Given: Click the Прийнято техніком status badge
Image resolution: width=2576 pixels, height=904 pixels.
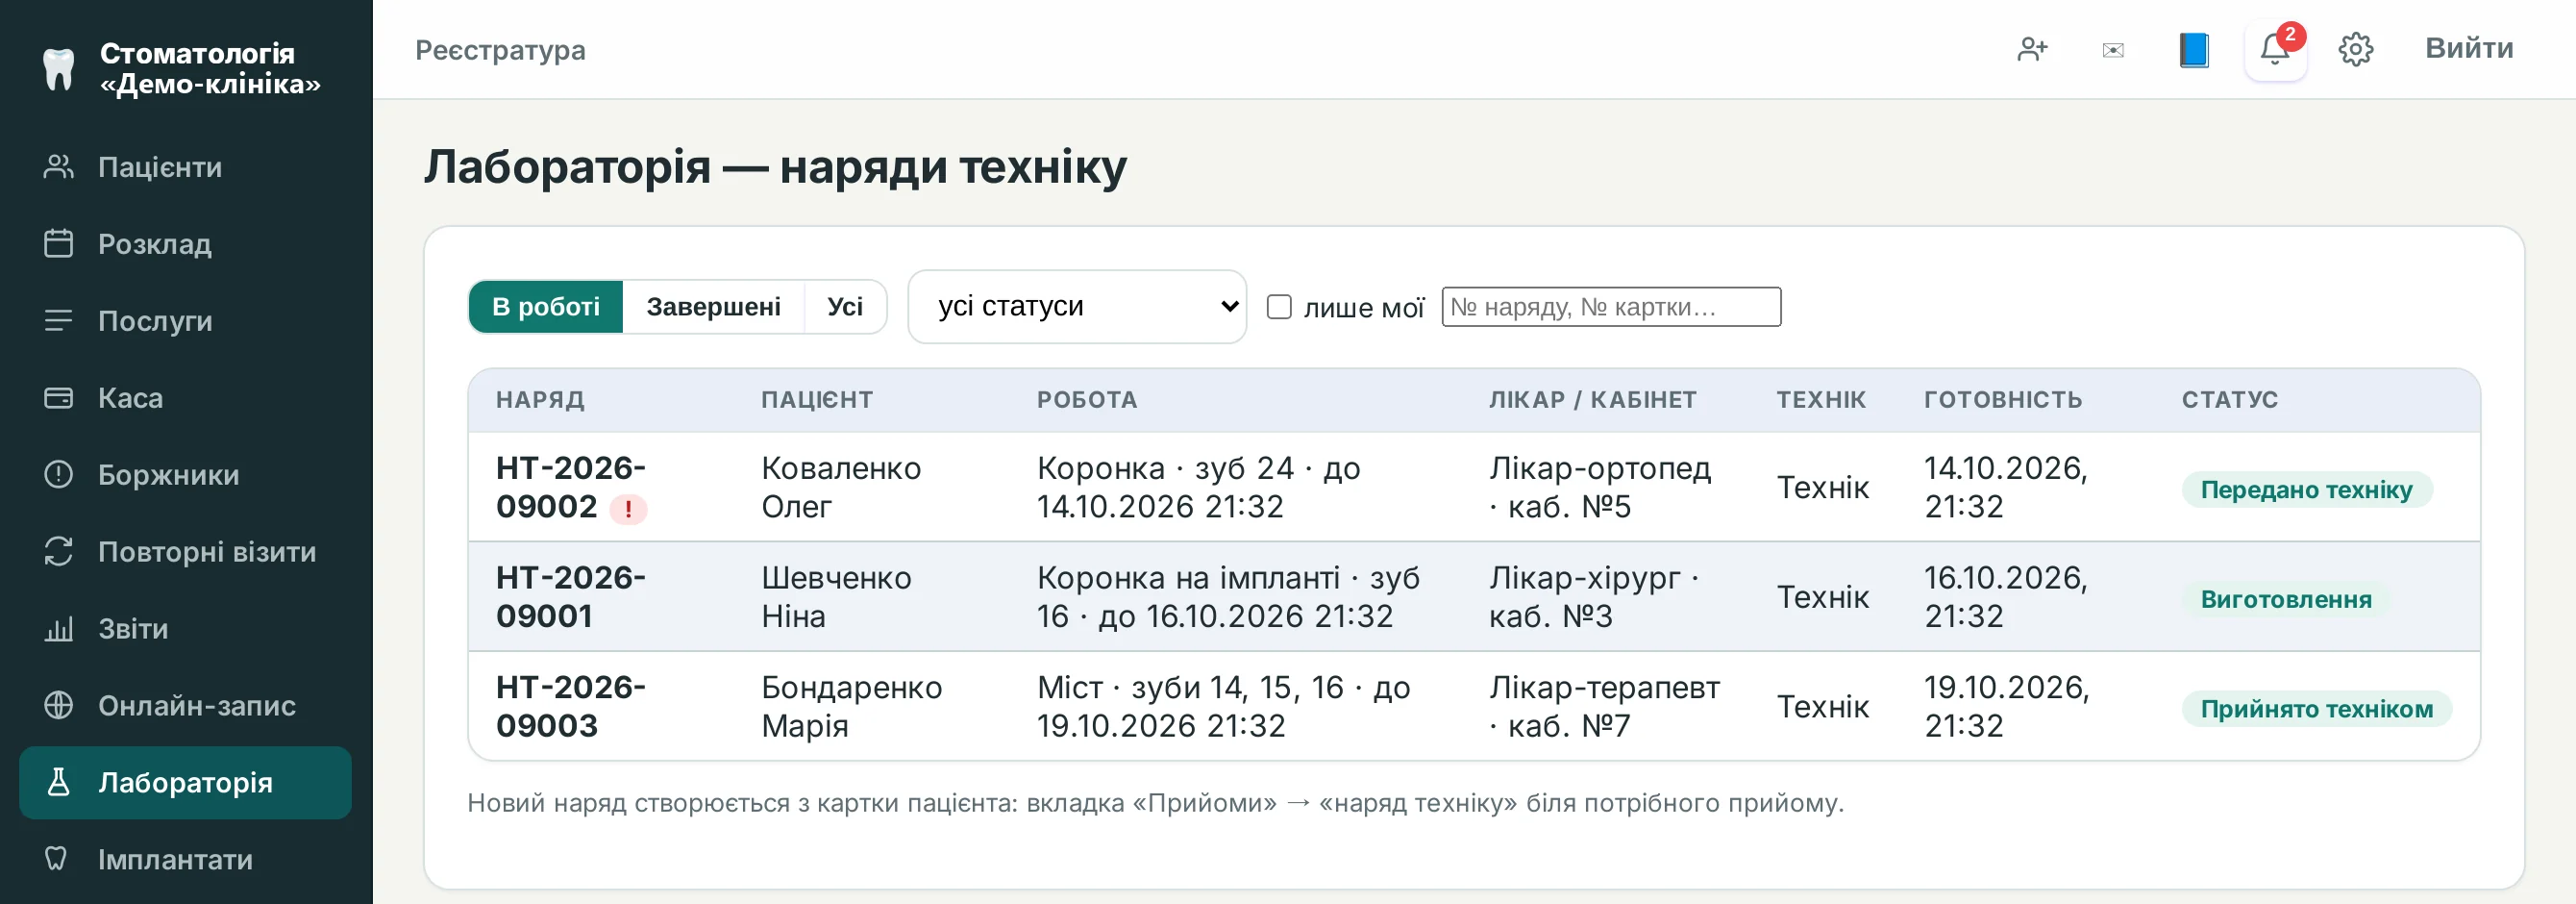Looking at the screenshot, I should pyautogui.click(x=2316, y=709).
